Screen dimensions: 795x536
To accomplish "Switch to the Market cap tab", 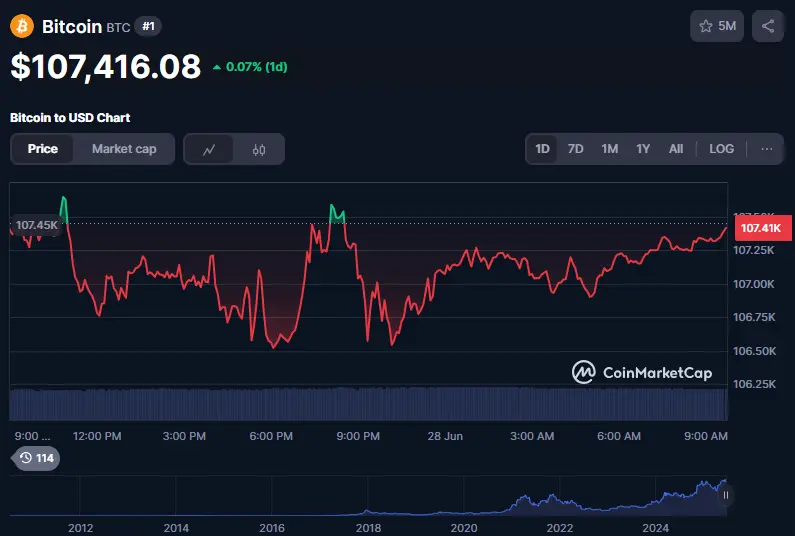I will (124, 149).
